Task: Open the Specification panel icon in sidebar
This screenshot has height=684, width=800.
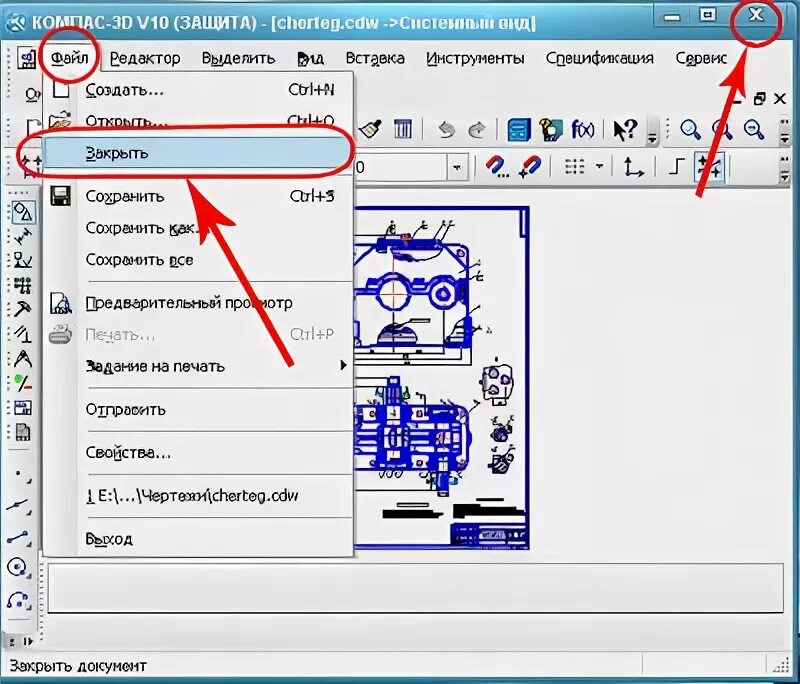Action: coord(23,433)
